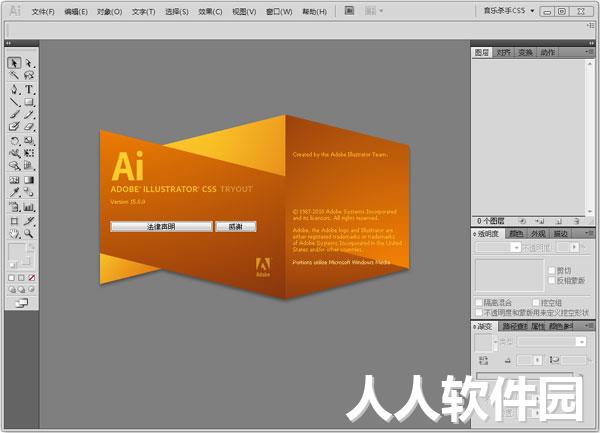Click the 法律声明 button on the splash screen

[161, 226]
